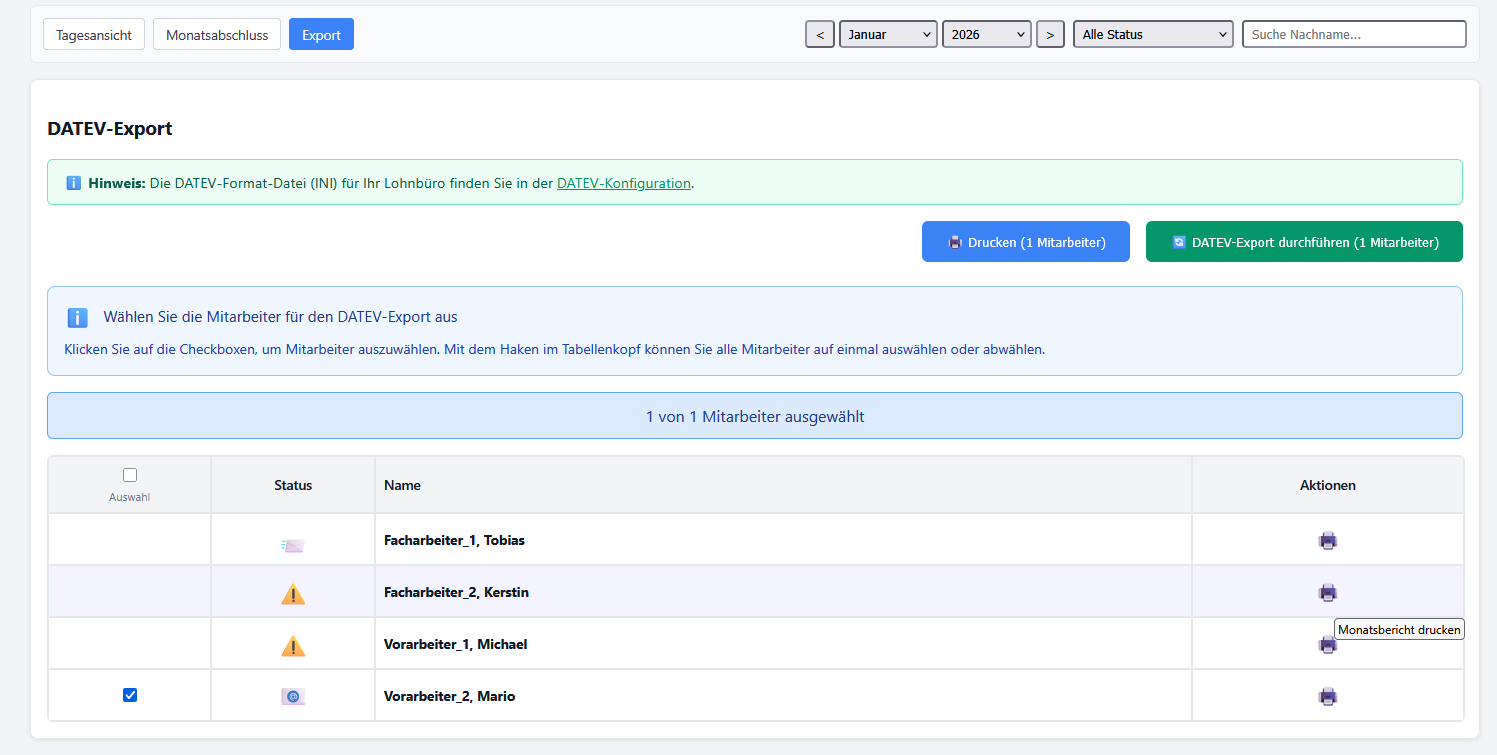Click the name Facharbeiter_1, Tobias
The height and width of the screenshot is (755, 1497).
point(454,541)
